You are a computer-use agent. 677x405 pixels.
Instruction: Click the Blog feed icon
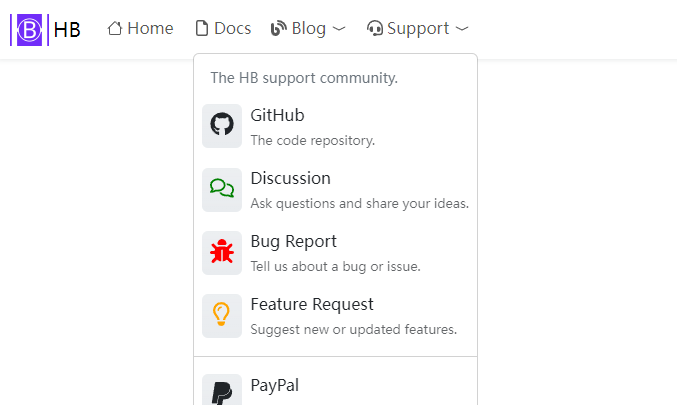[279, 29]
